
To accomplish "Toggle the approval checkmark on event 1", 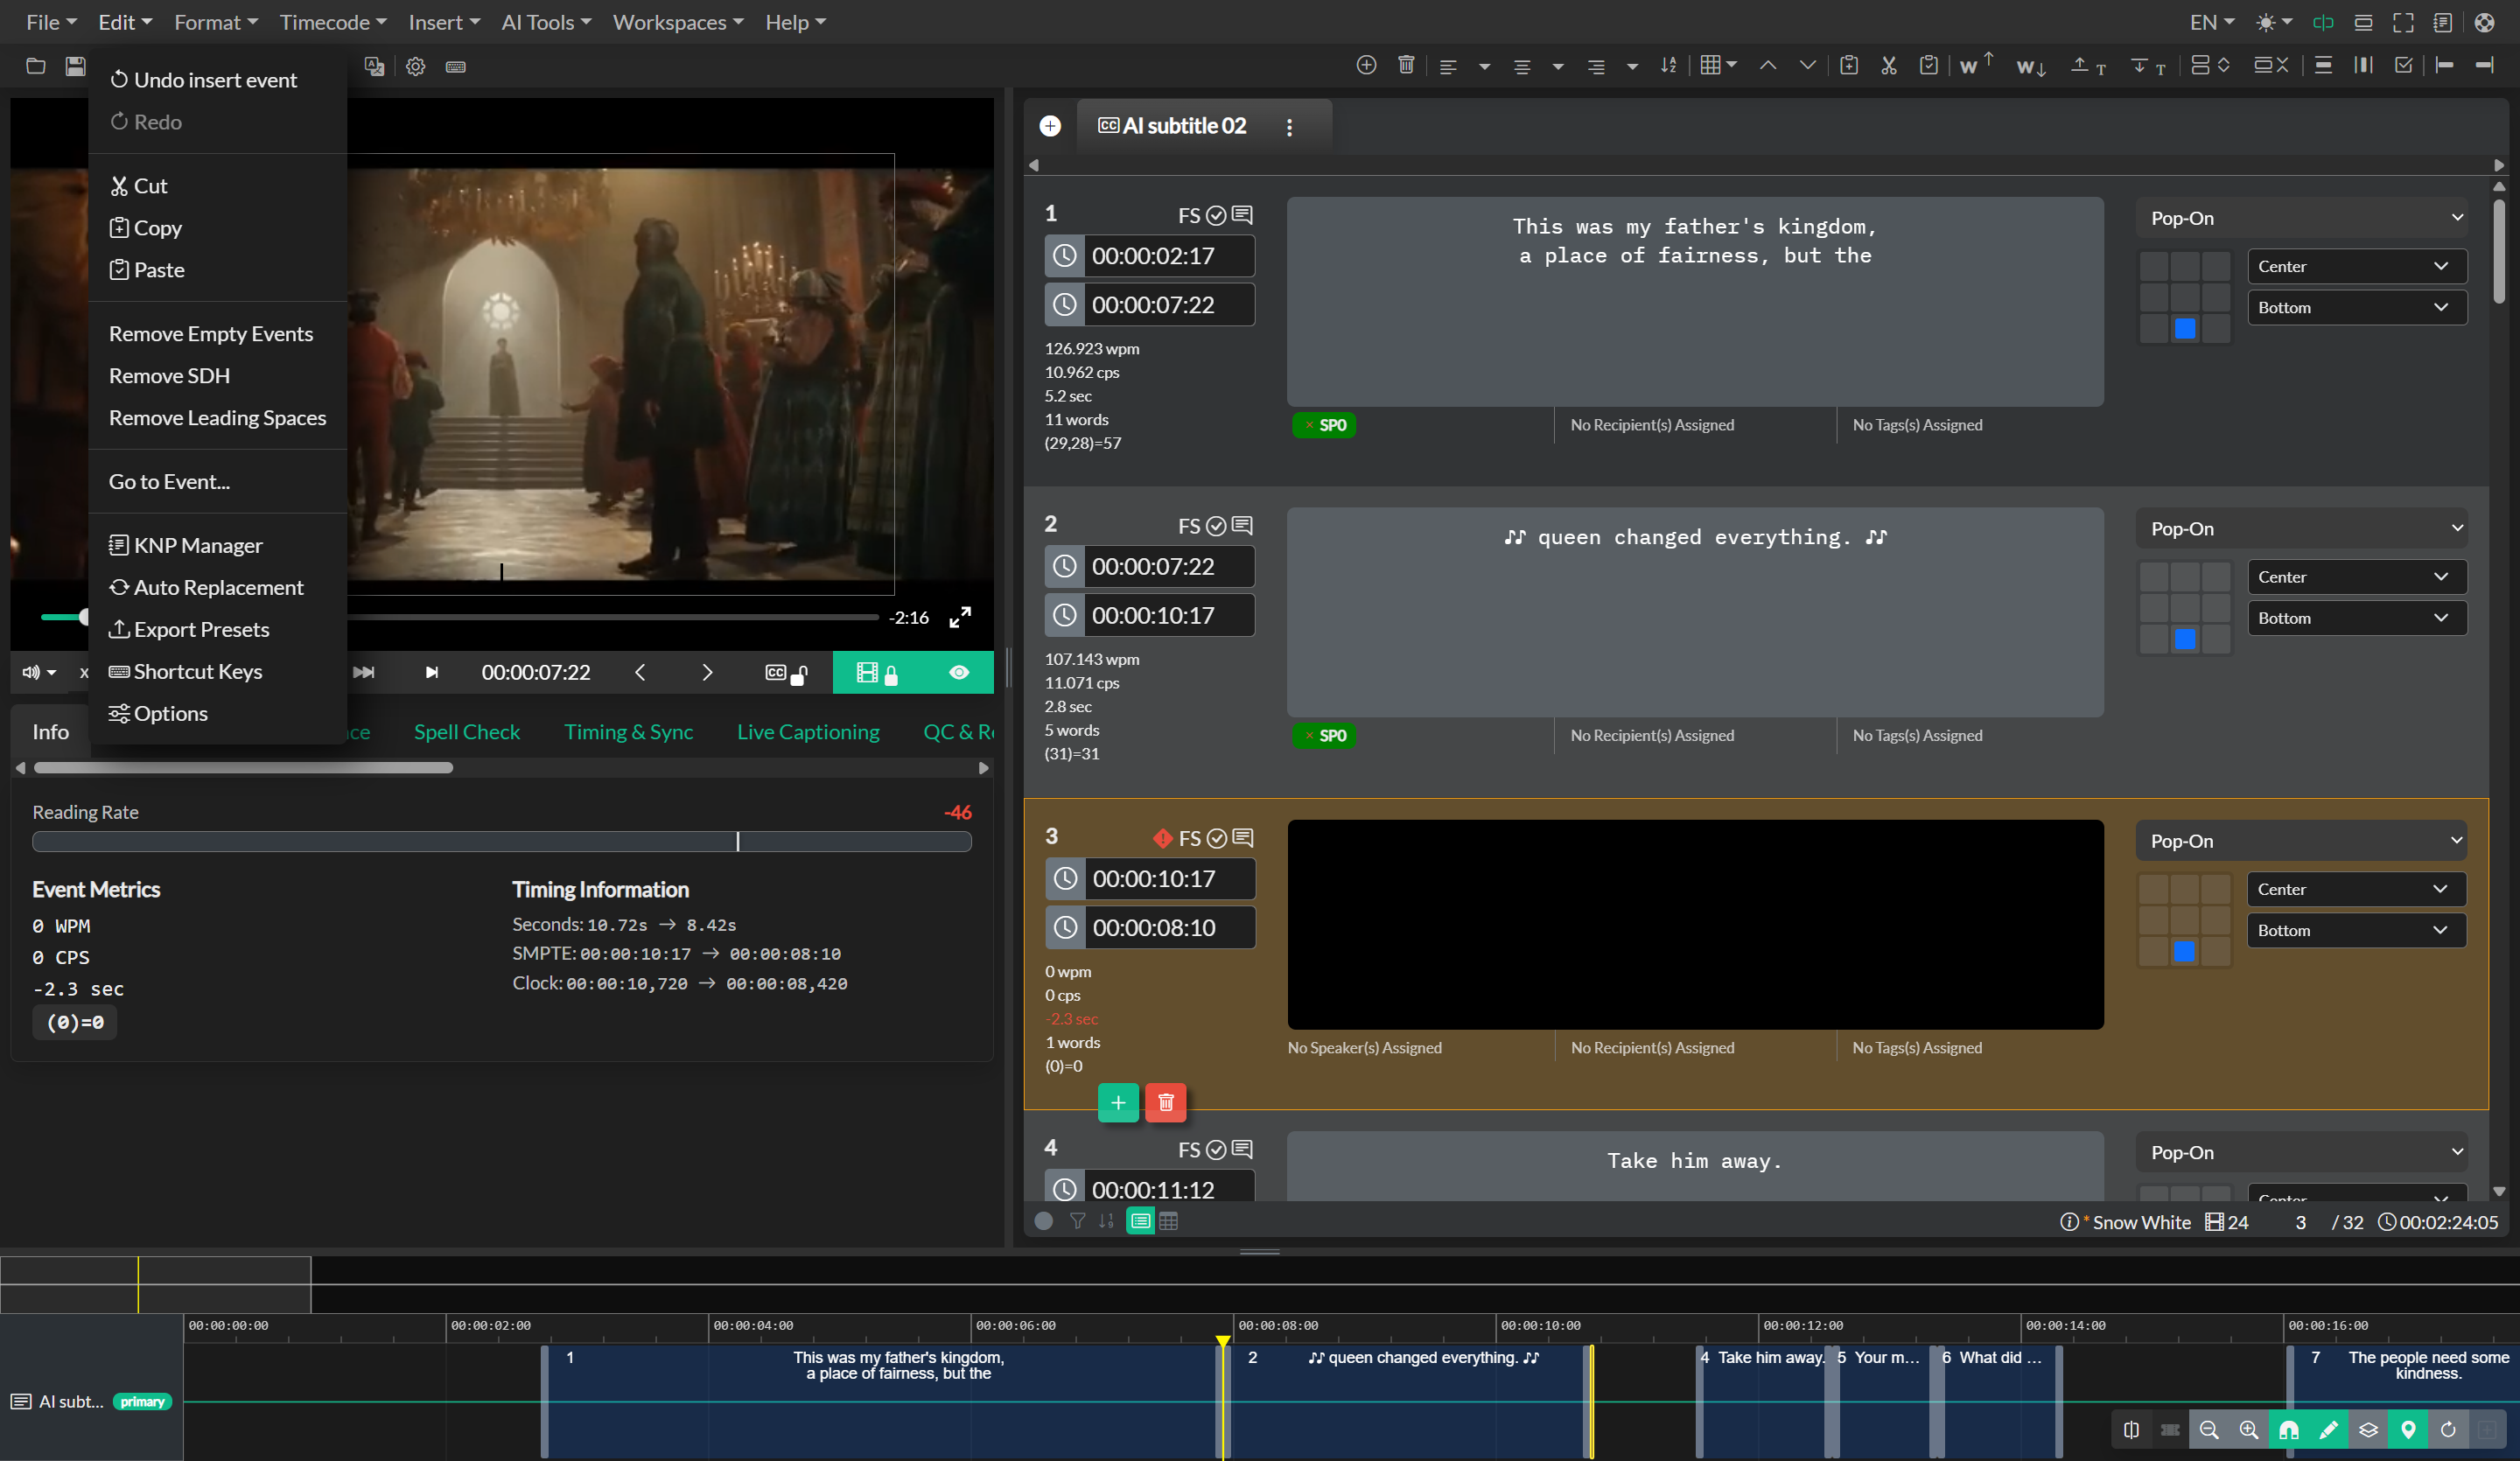I will click(x=1216, y=215).
